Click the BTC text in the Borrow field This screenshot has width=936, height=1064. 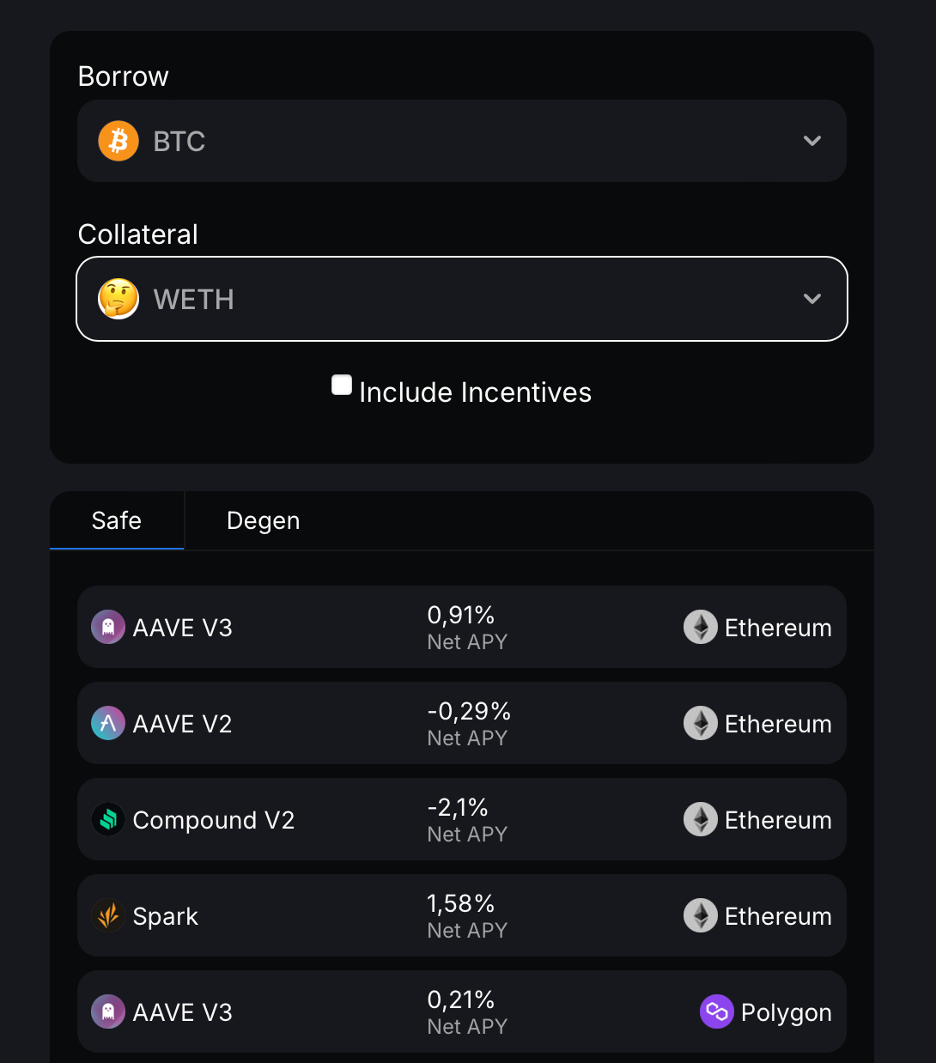179,142
